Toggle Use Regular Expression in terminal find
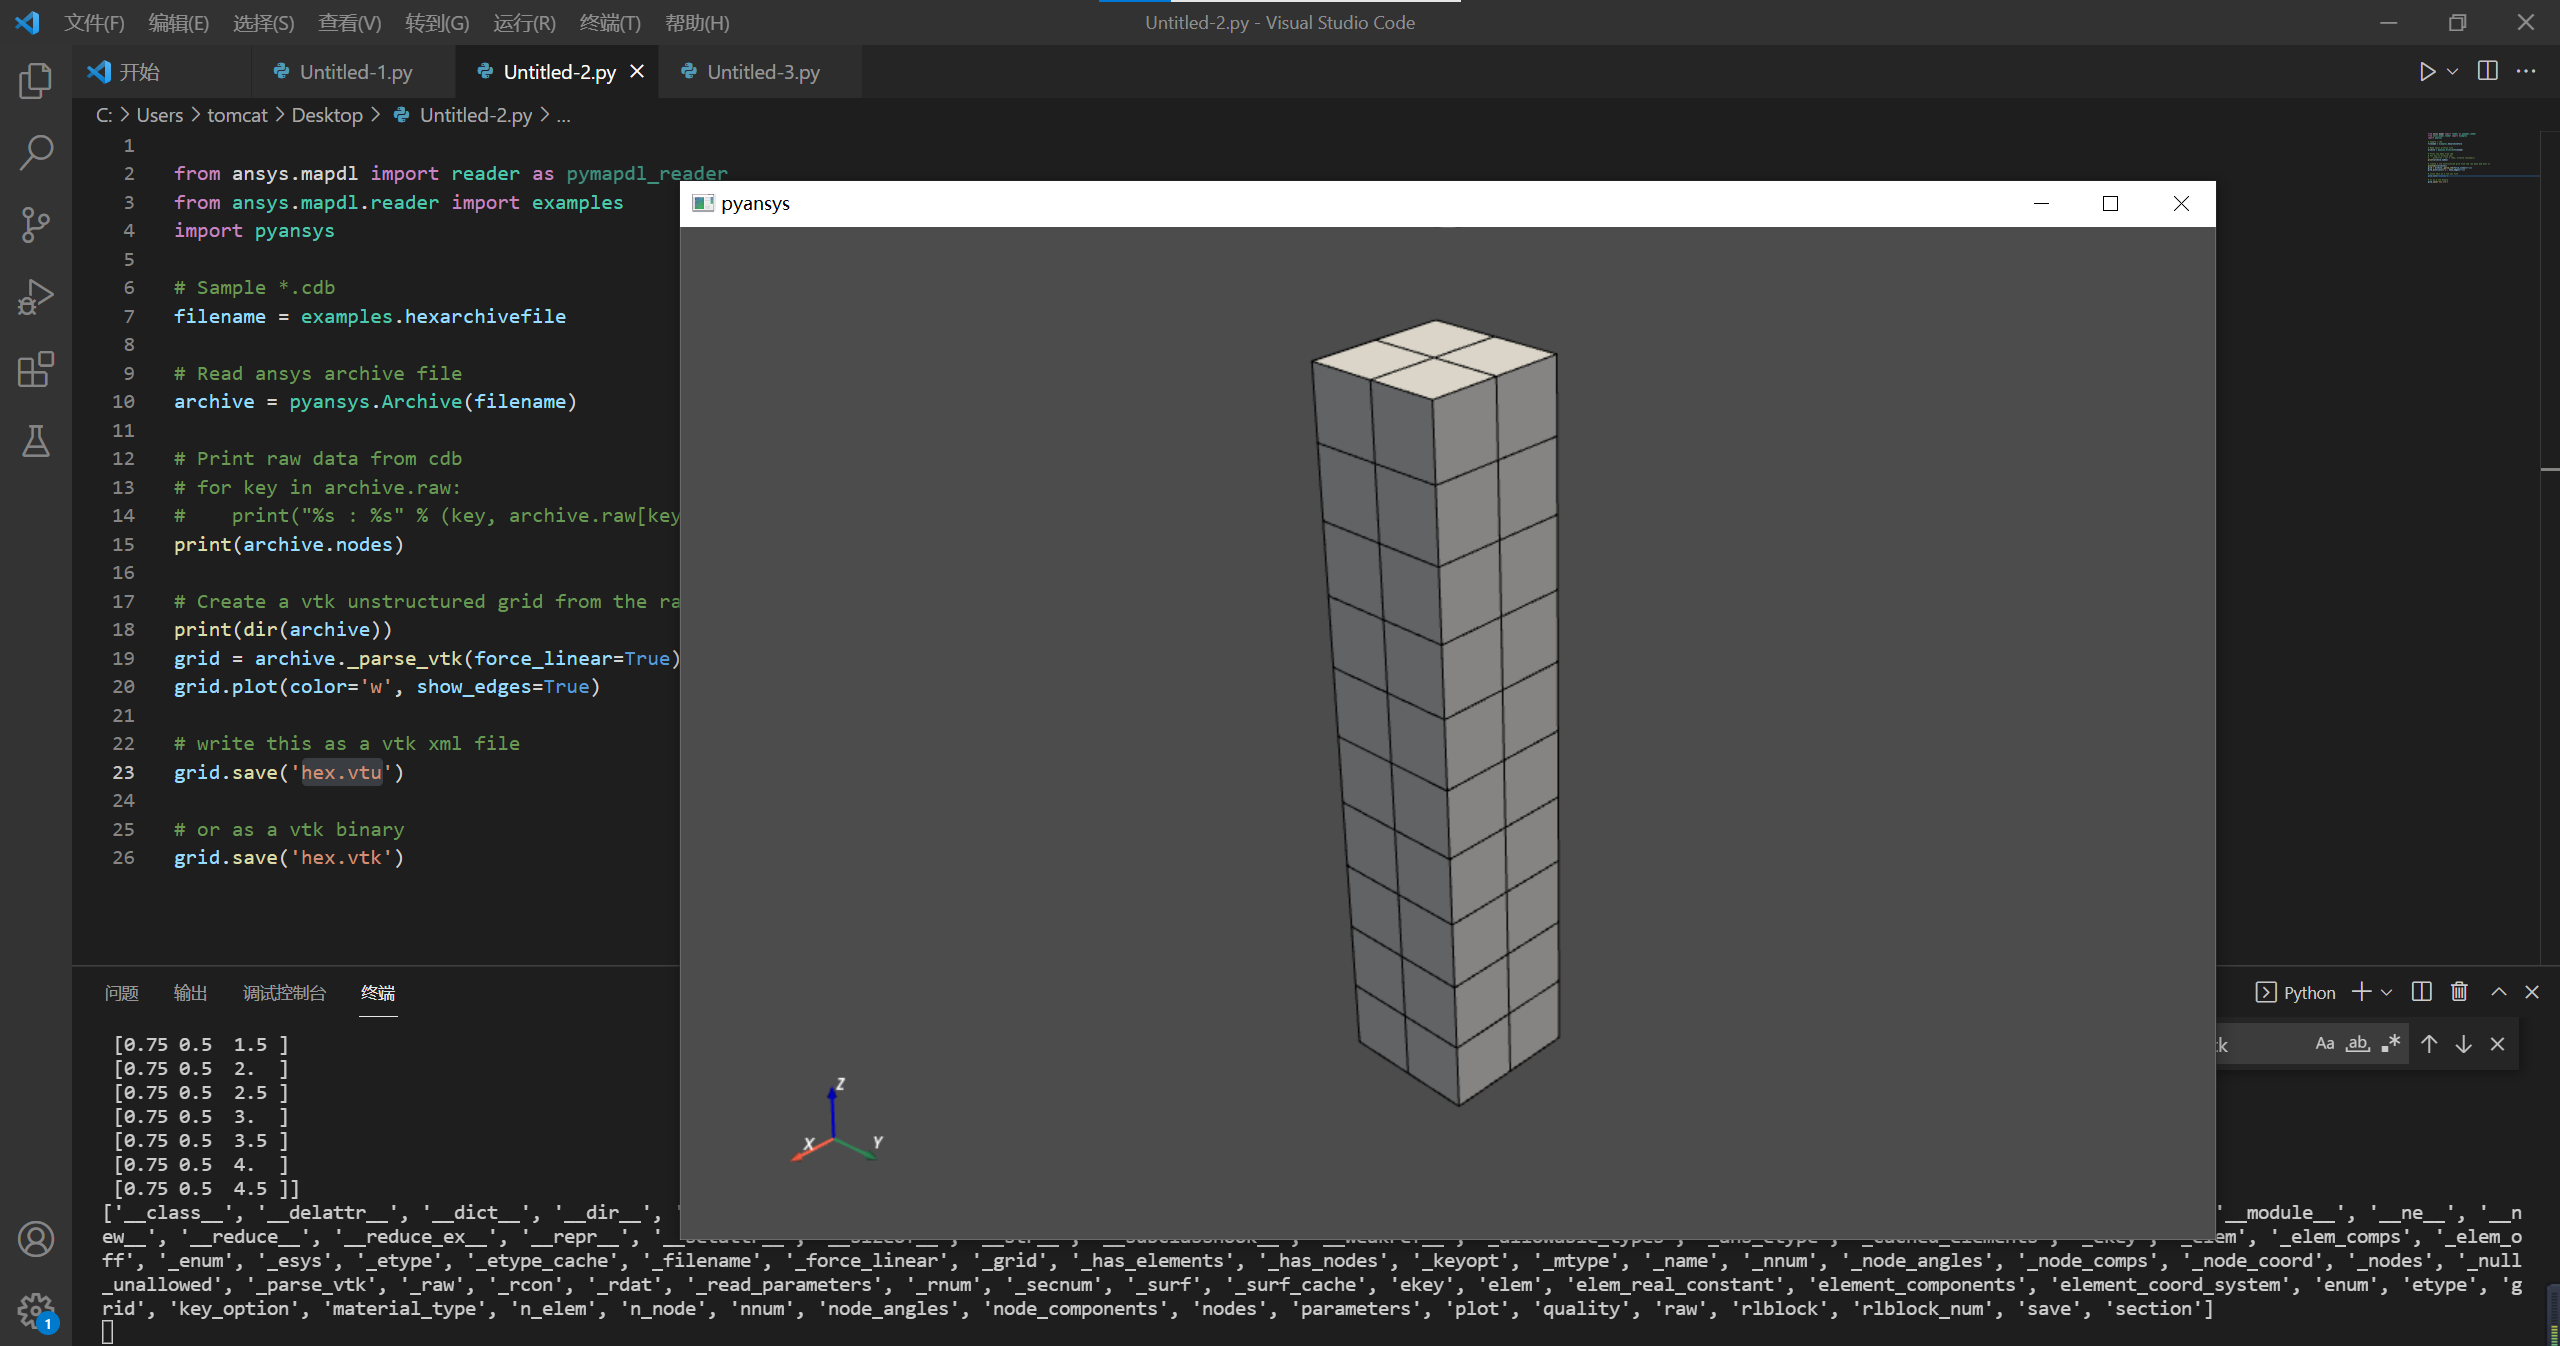The height and width of the screenshot is (1346, 2560). (2391, 1044)
